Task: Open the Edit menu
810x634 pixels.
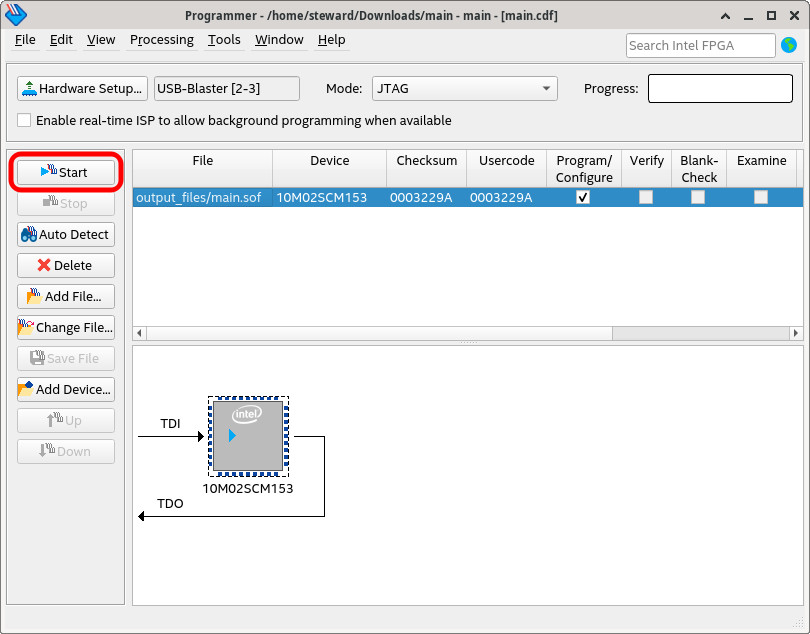Action: pyautogui.click(x=61, y=40)
